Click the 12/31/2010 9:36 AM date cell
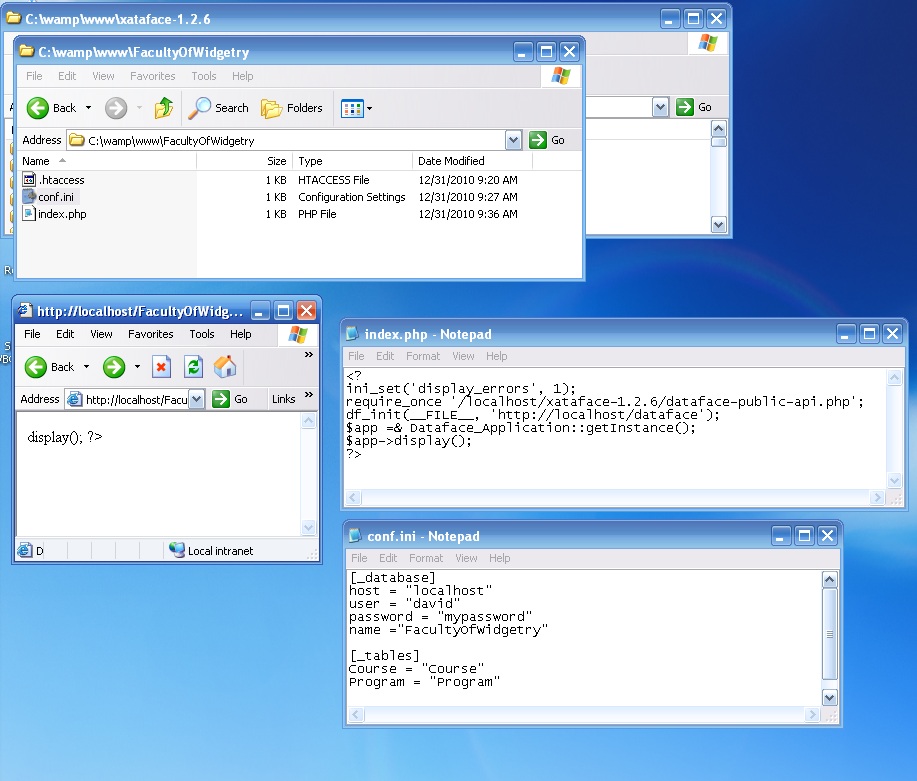This screenshot has width=917, height=781. coord(468,214)
